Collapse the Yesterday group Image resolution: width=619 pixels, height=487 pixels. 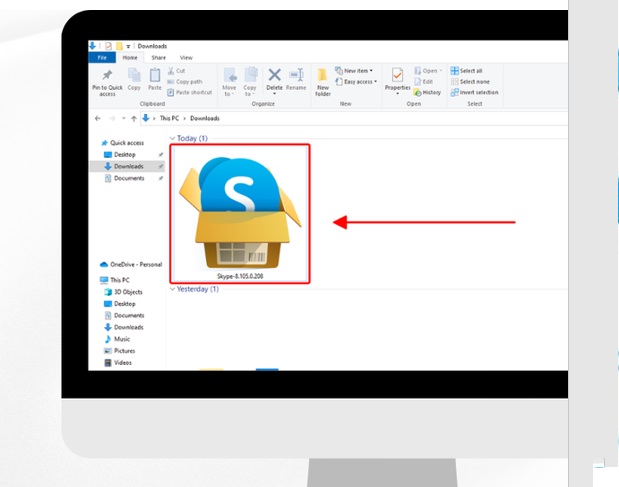point(171,289)
